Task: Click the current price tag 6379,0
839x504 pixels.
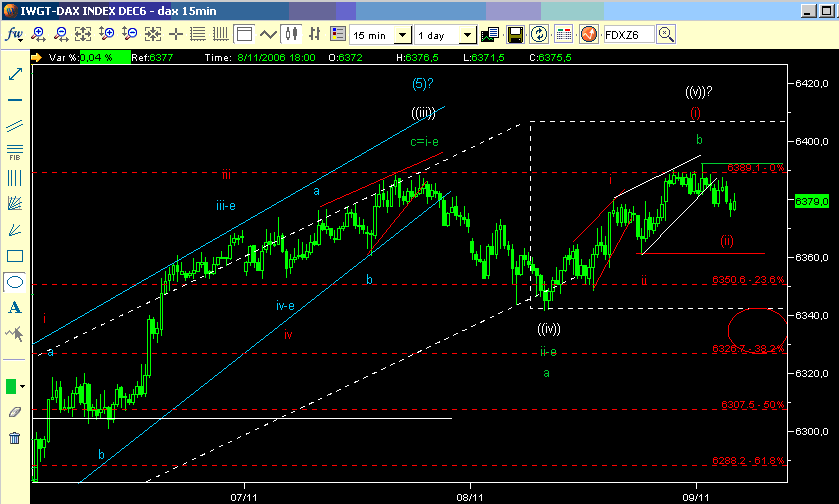Action: (x=812, y=202)
